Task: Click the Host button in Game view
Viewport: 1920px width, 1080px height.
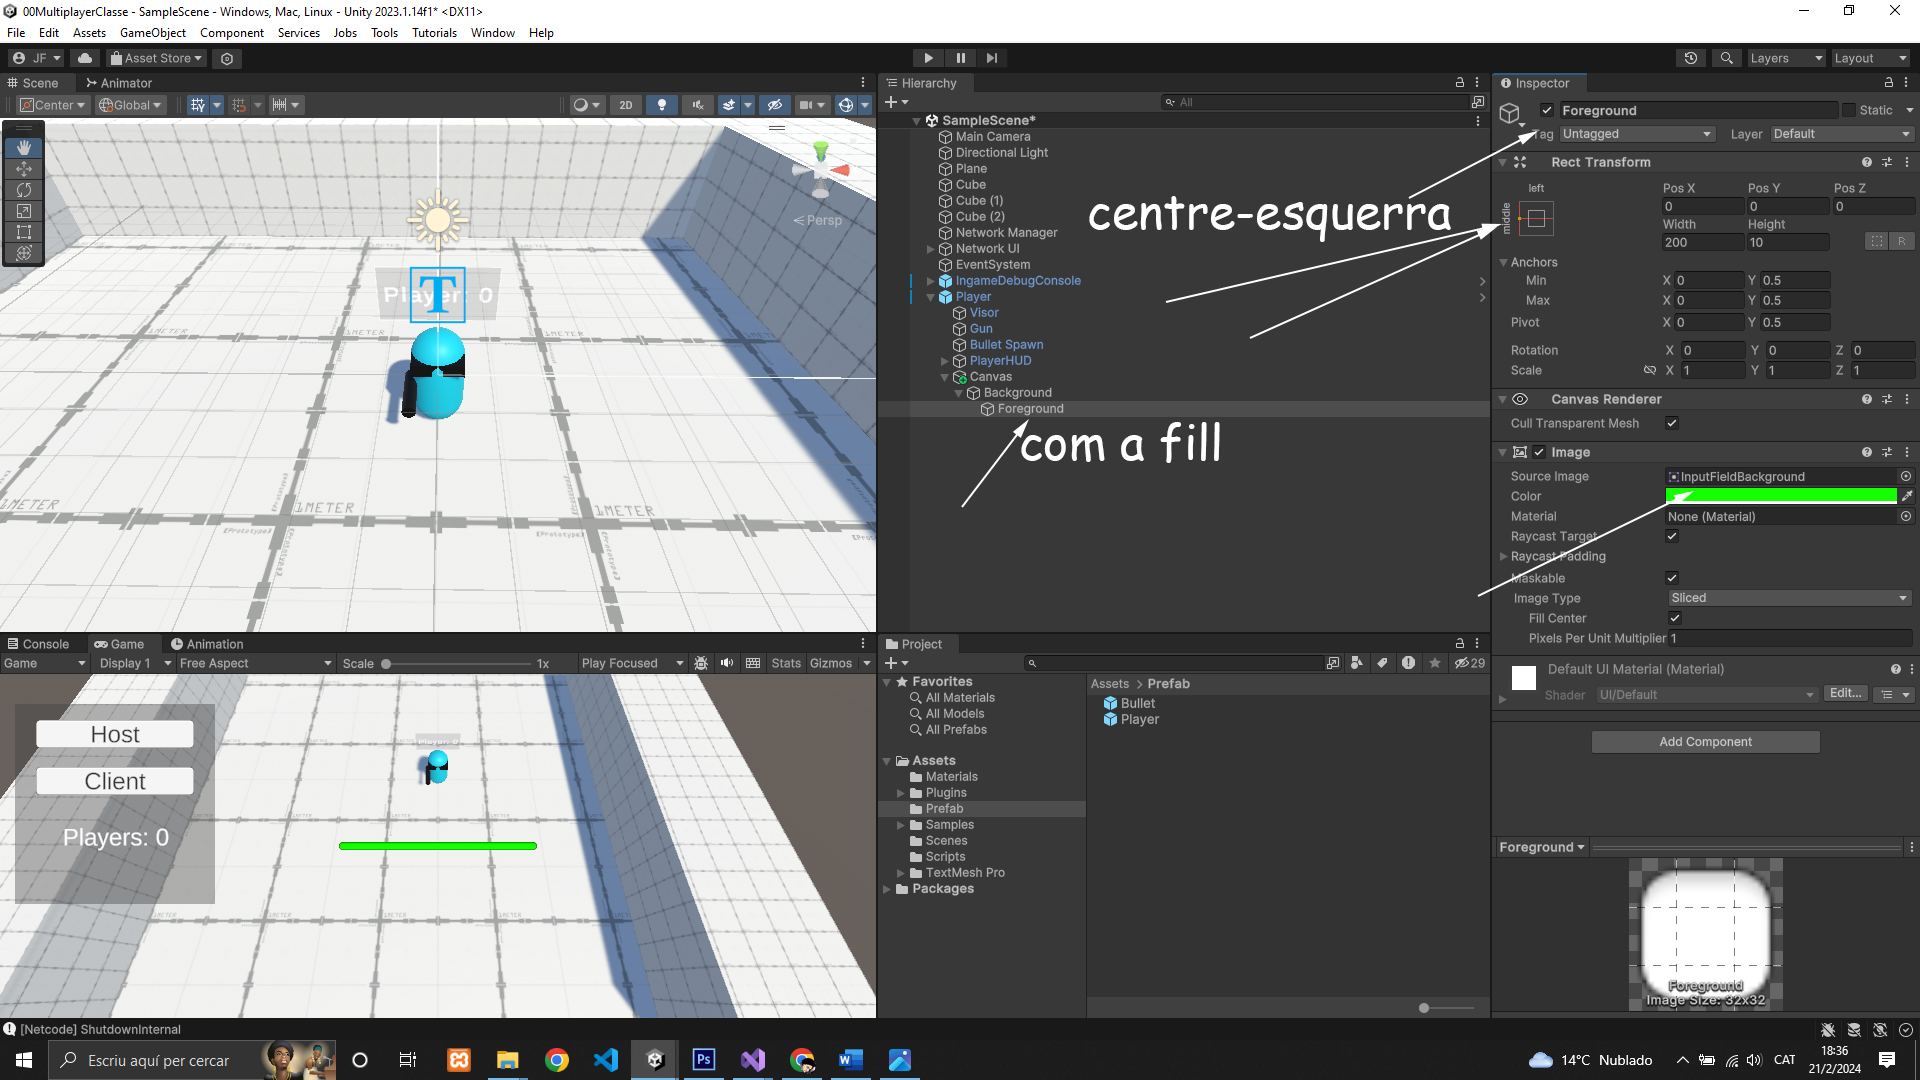Action: tap(115, 734)
